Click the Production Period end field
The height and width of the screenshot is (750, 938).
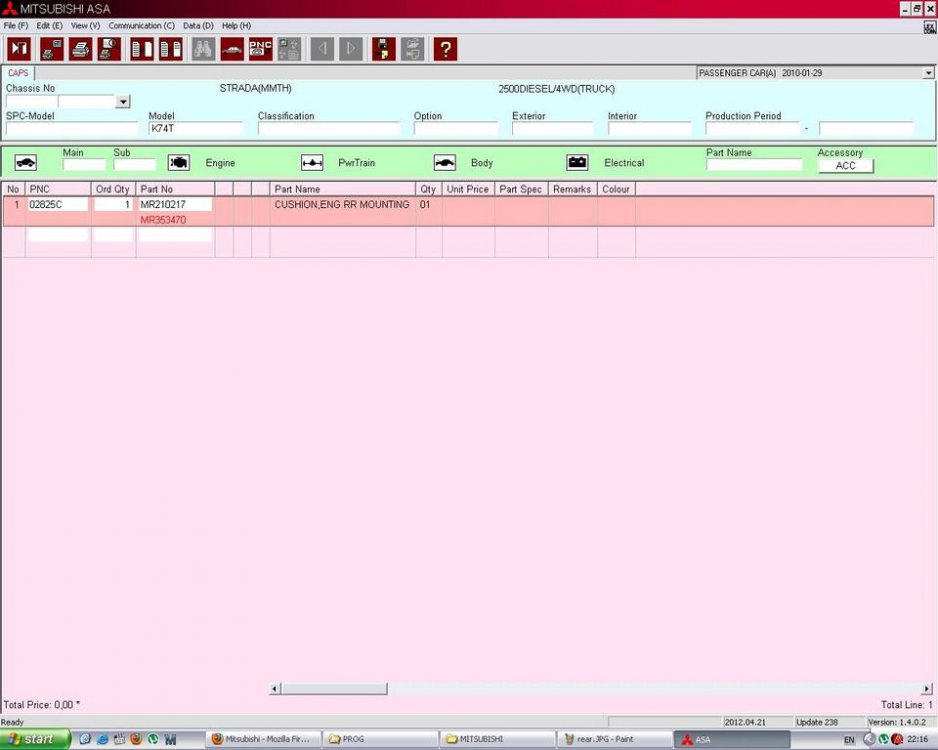point(866,129)
